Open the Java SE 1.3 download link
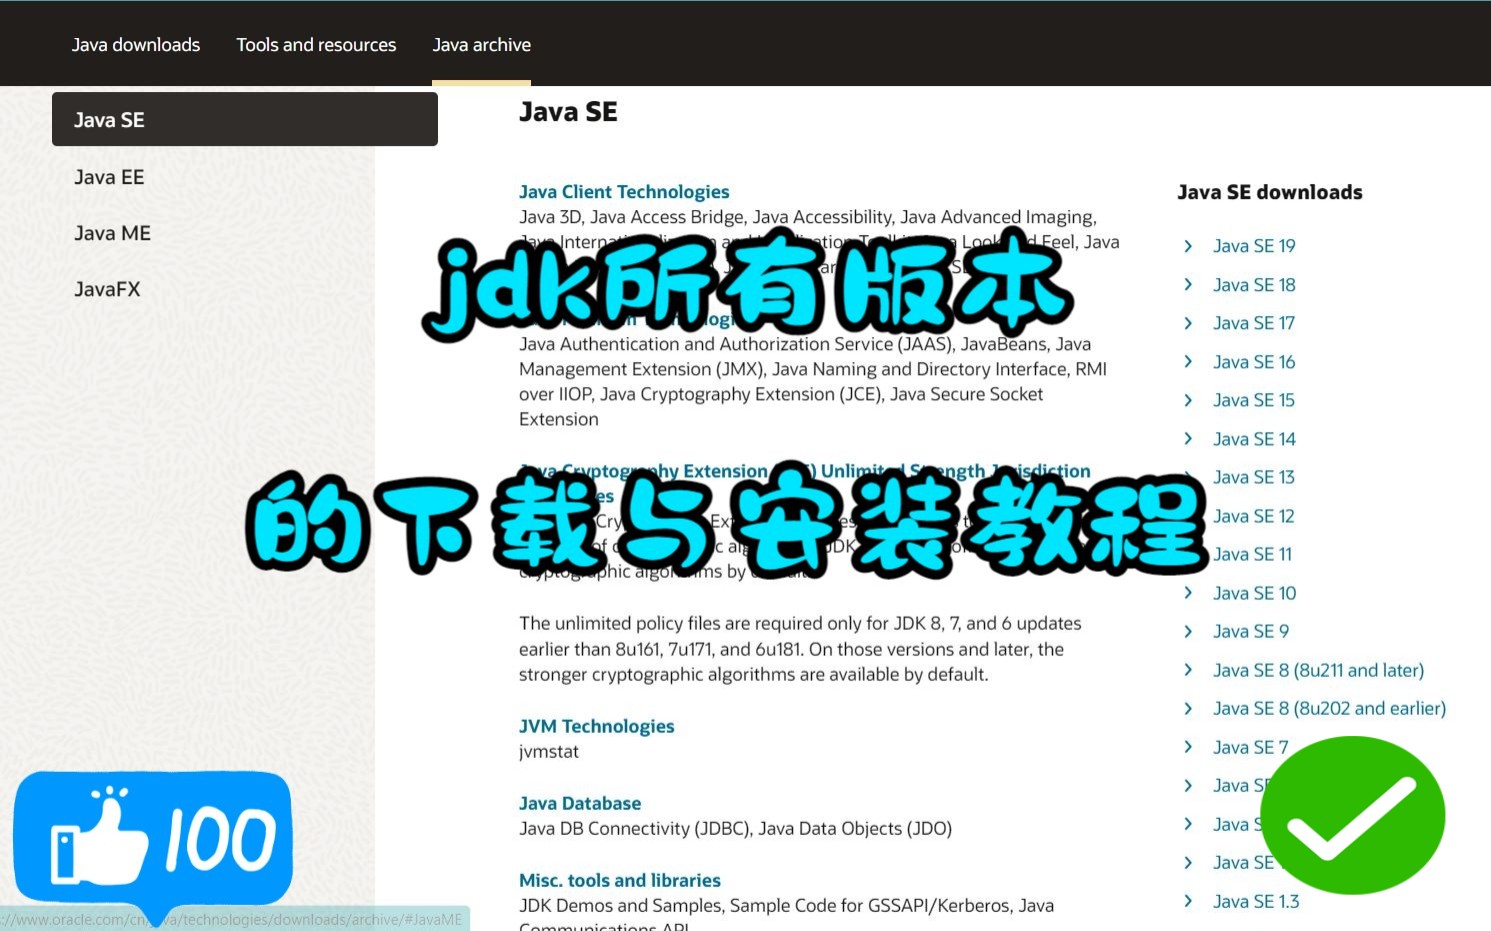The height and width of the screenshot is (931, 1491). coord(1256,901)
